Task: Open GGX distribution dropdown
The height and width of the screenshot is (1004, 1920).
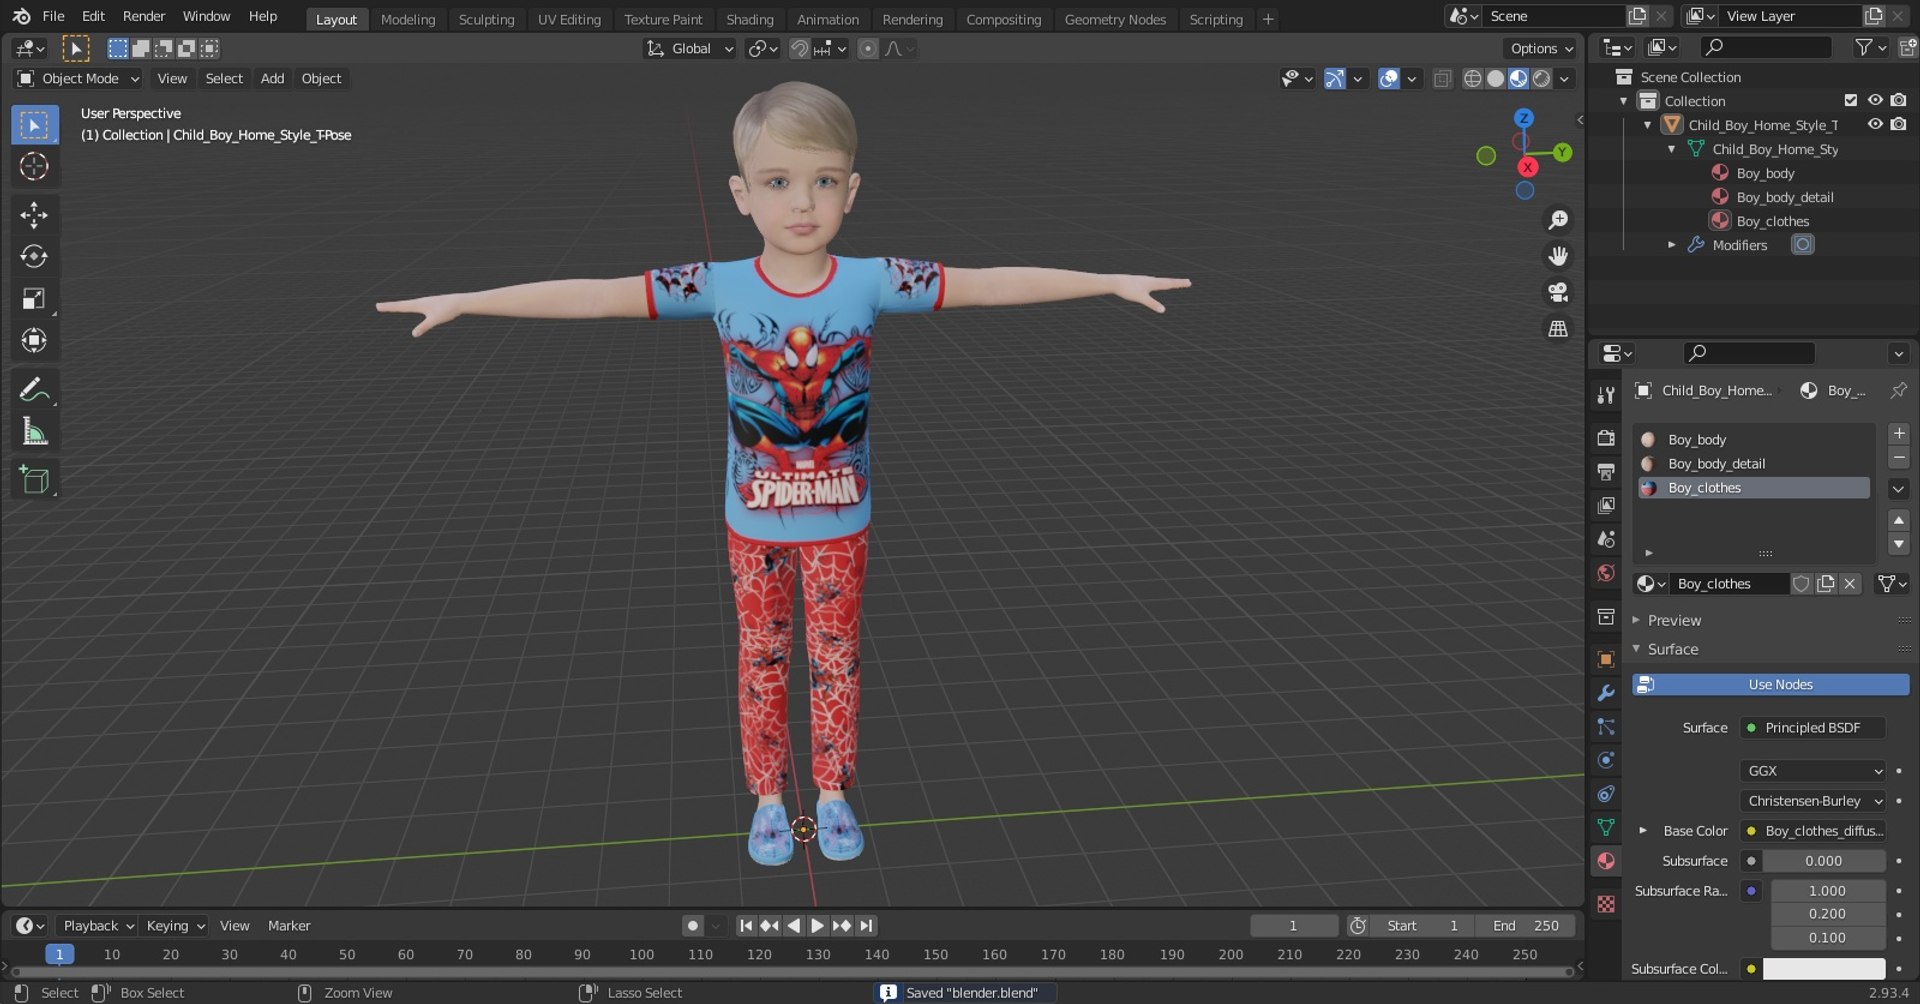Action: (1813, 771)
